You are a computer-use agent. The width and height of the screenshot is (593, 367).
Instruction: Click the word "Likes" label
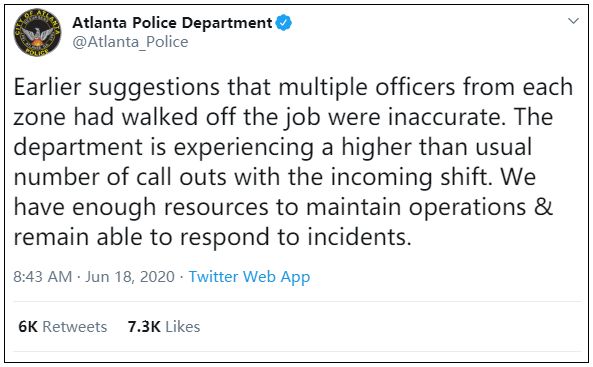[x=183, y=327]
